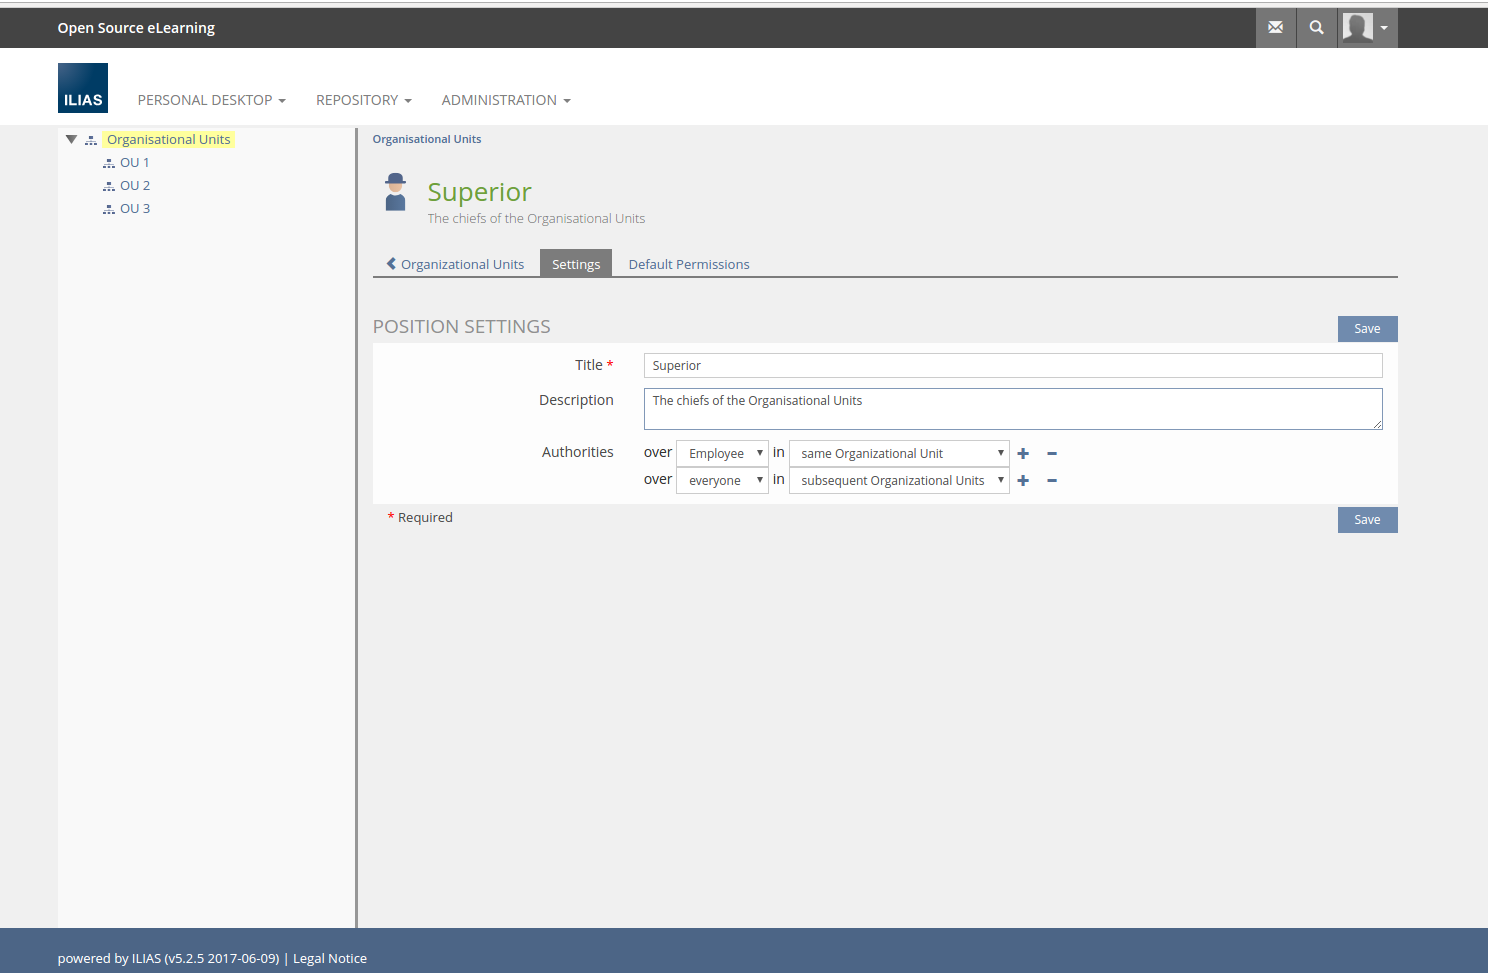Remove the everyone authority row
Image resolution: width=1488 pixels, height=973 pixels.
1052,481
